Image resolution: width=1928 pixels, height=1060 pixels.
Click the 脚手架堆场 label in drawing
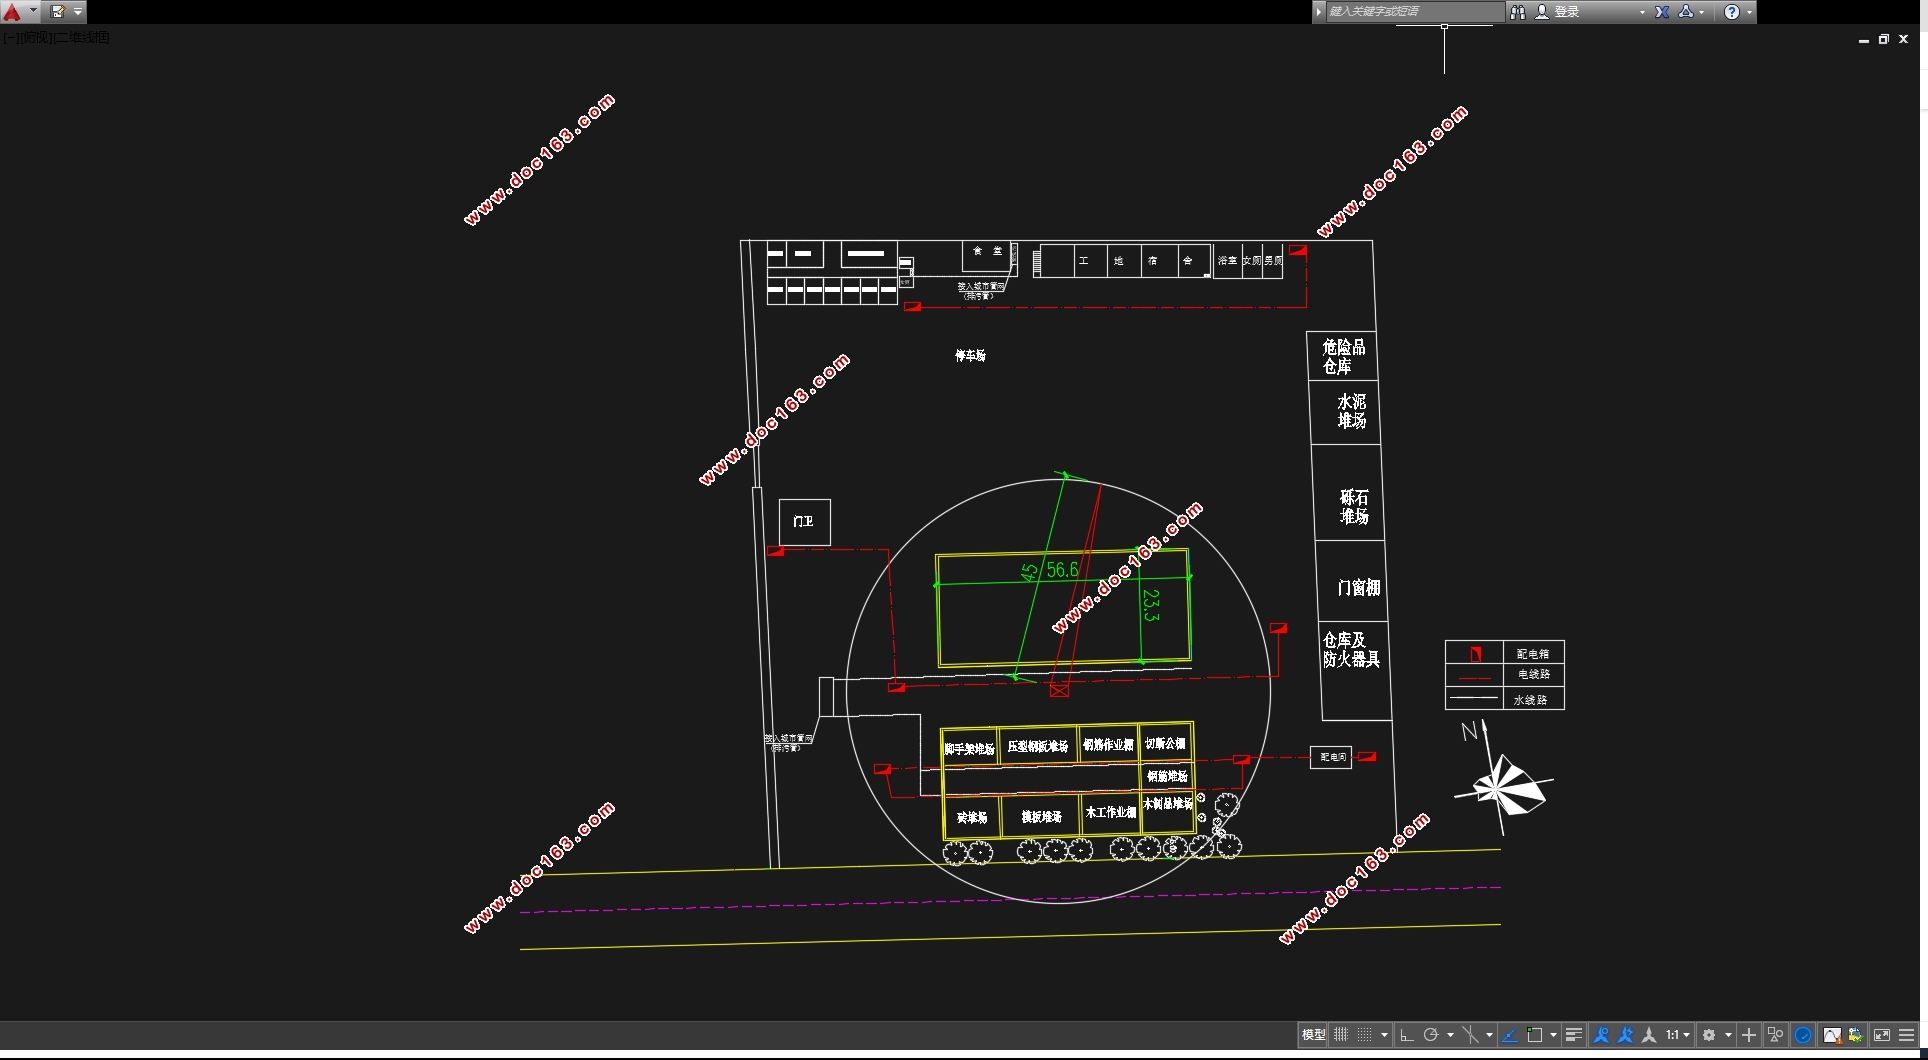point(969,748)
